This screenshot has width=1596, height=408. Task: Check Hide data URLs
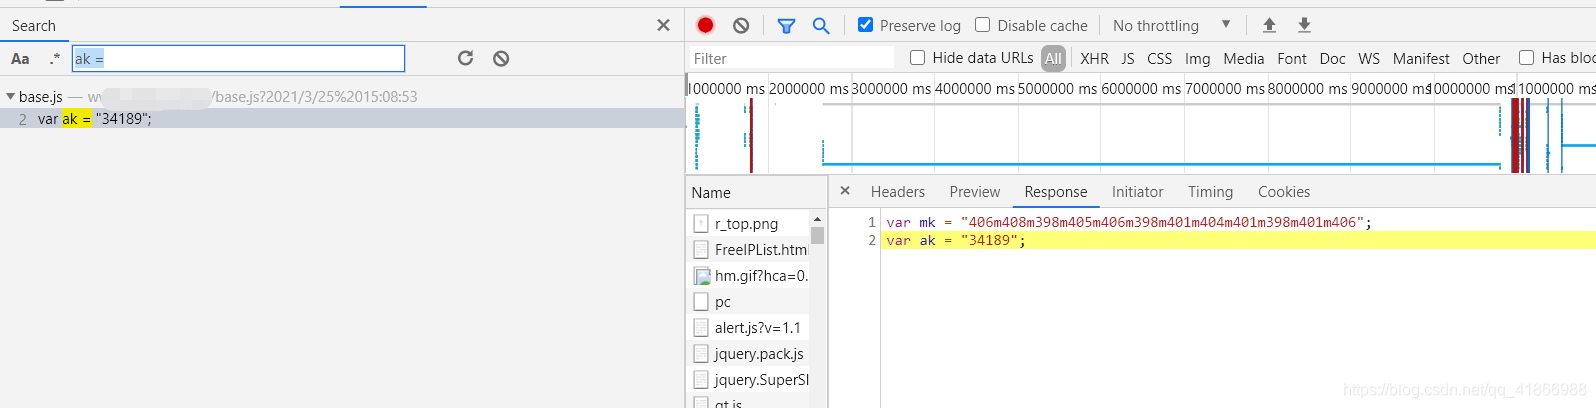coord(917,58)
